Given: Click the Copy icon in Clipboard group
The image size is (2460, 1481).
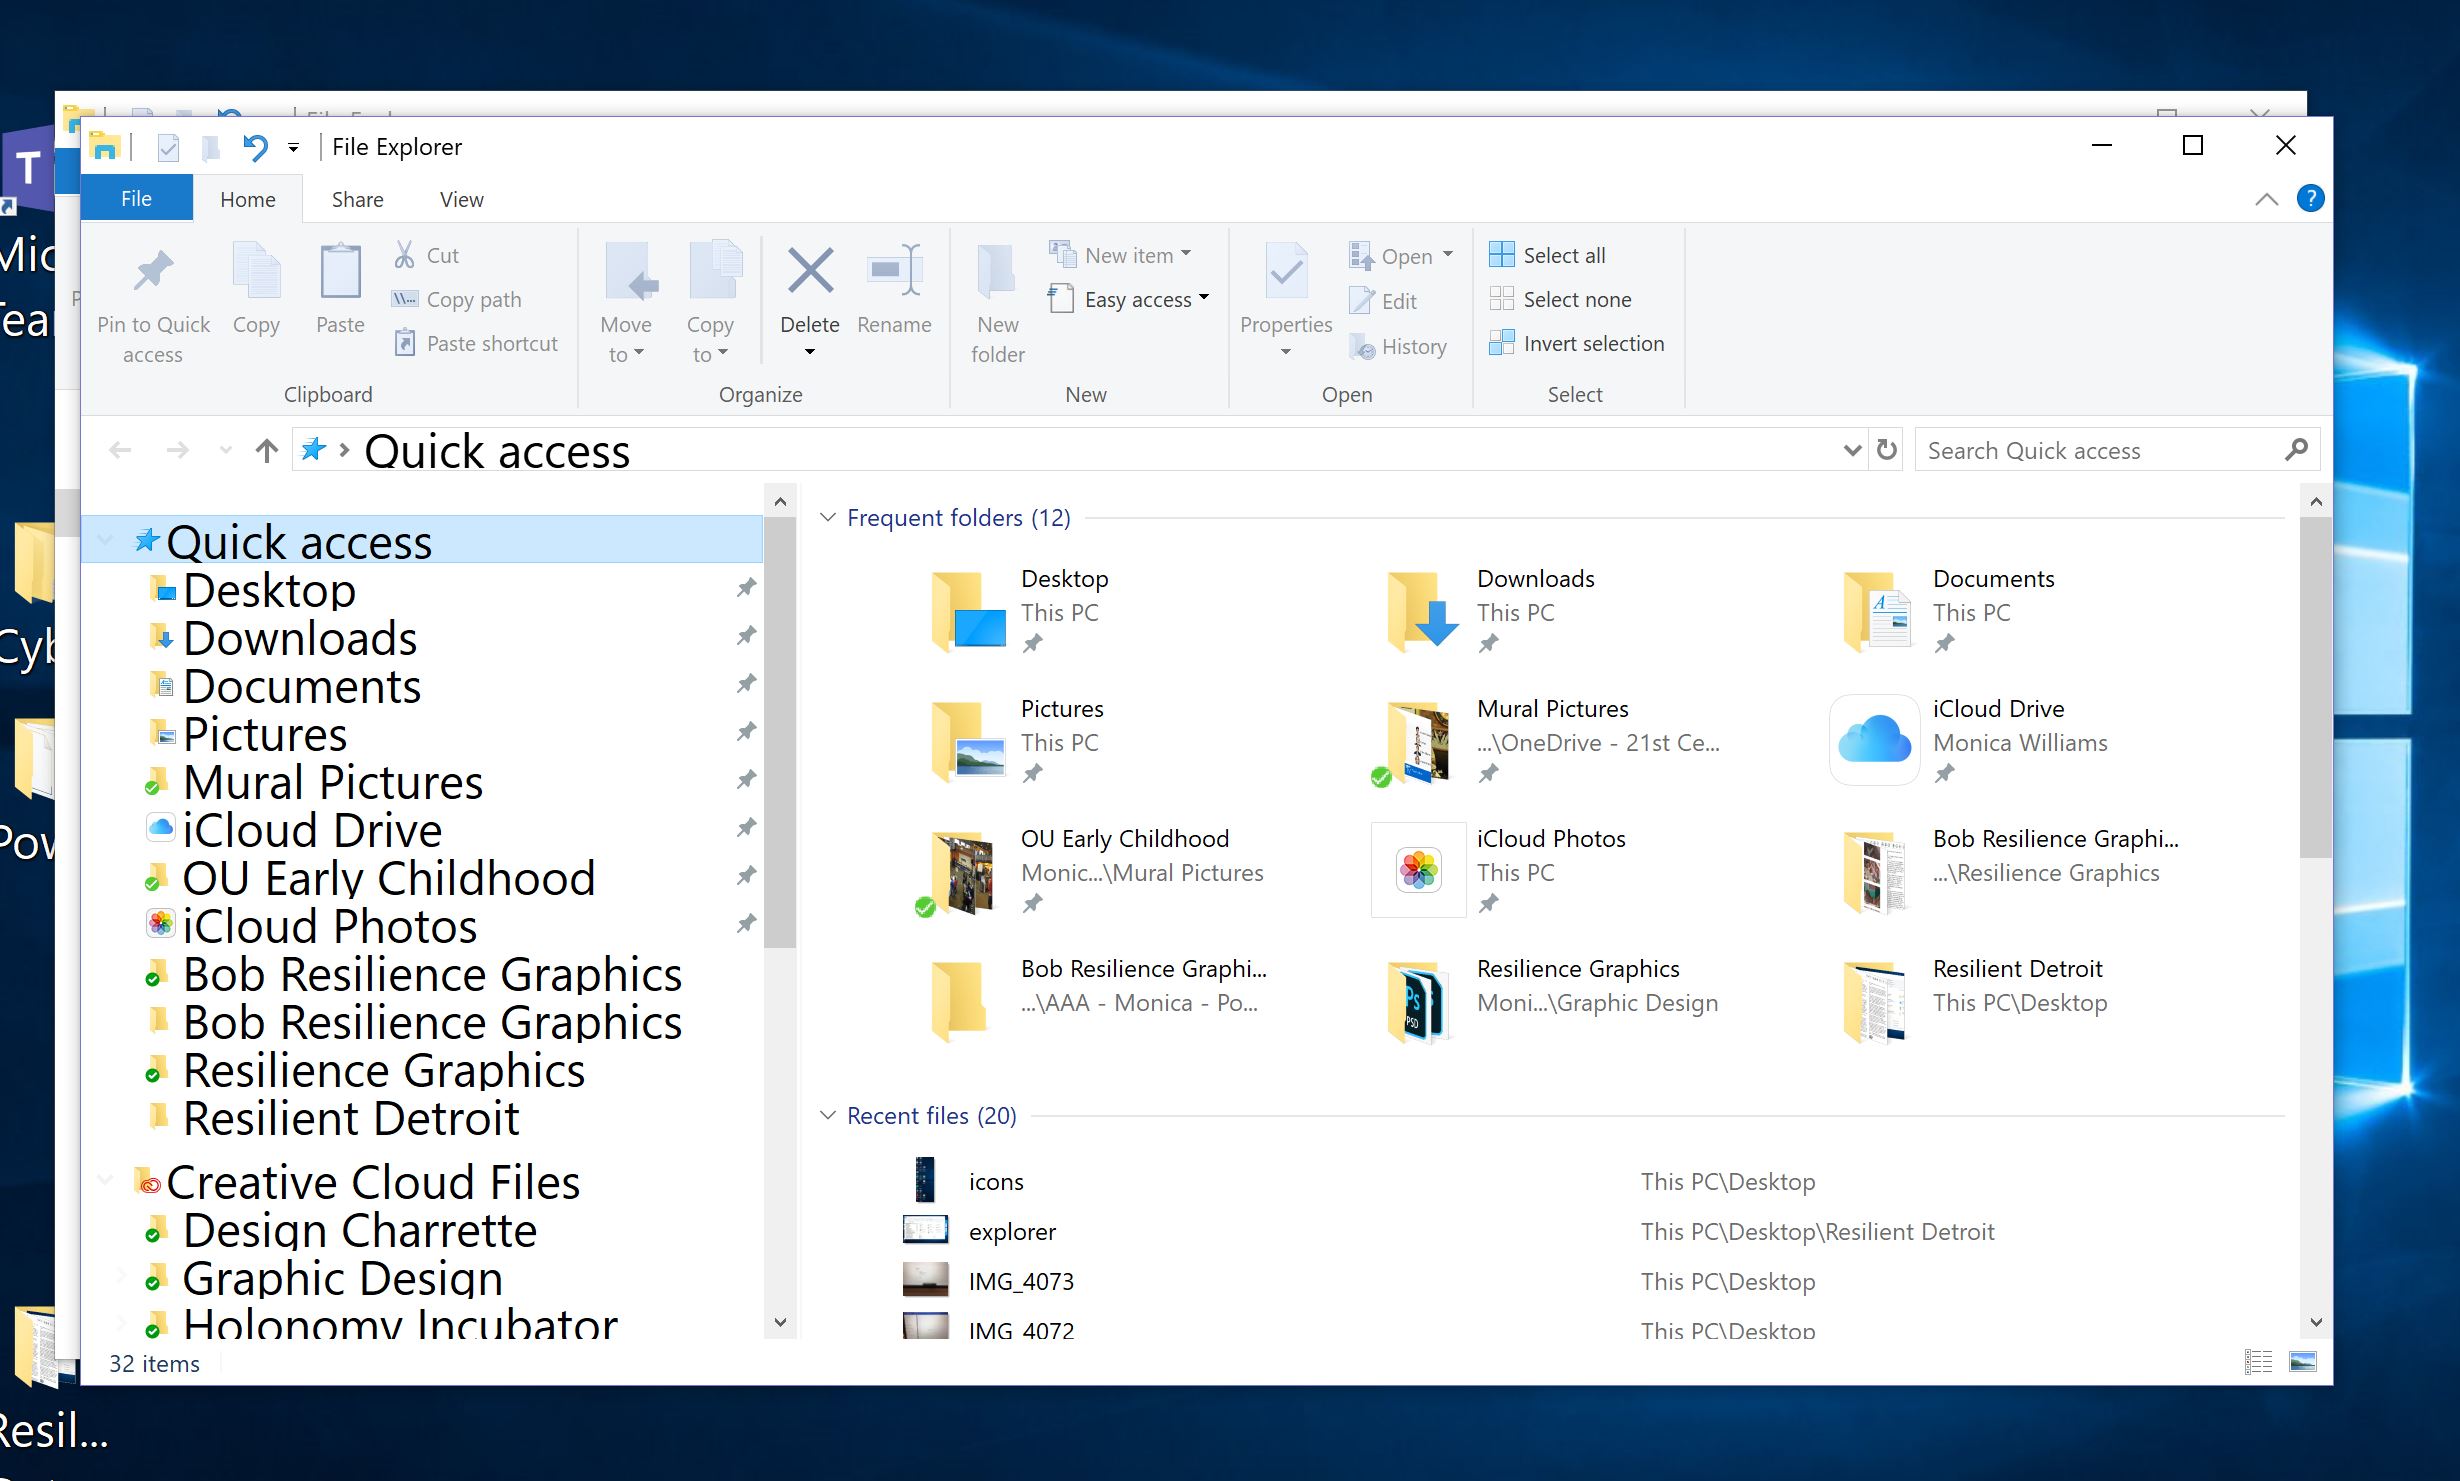Looking at the screenshot, I should (256, 270).
